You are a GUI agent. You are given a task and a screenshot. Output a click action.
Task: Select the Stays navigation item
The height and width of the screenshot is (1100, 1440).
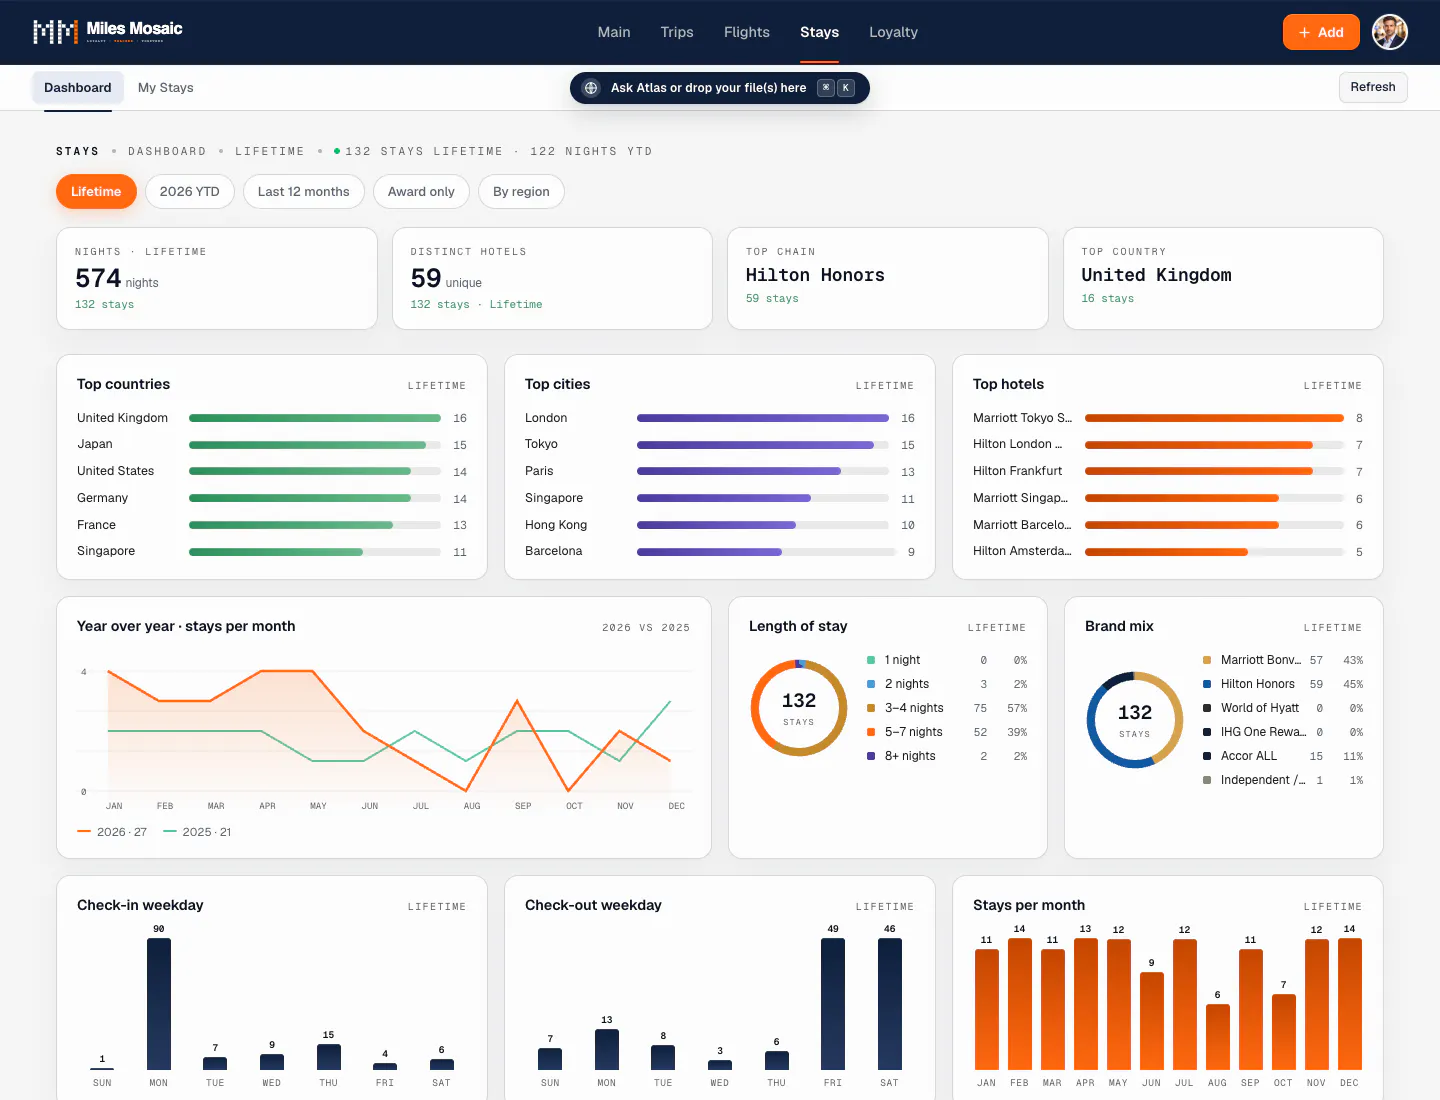[819, 32]
